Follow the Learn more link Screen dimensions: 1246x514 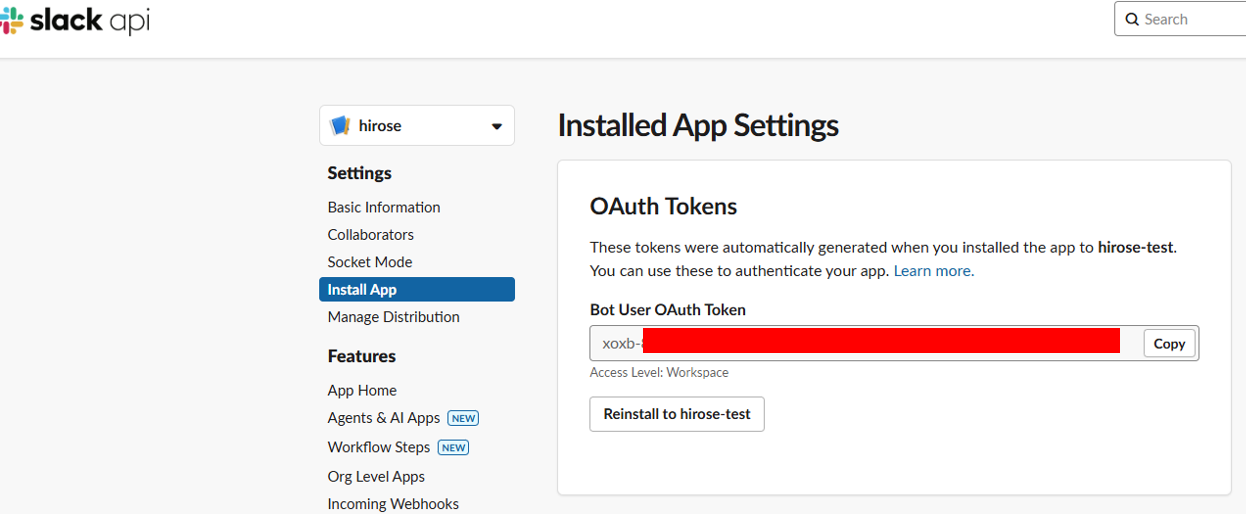click(x=933, y=271)
